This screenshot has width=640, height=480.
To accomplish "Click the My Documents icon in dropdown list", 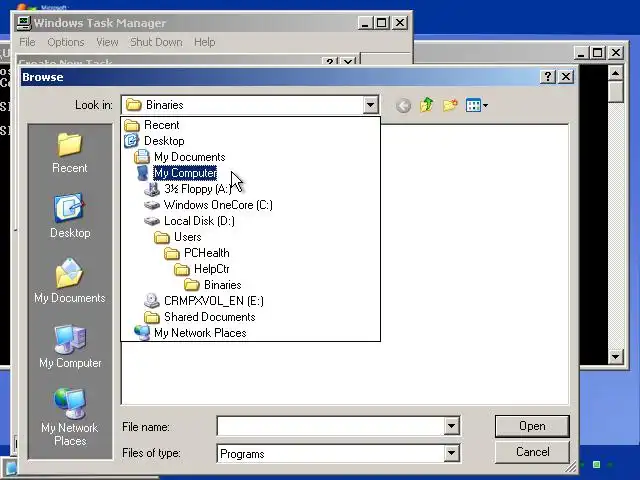I will click(x=142, y=157).
